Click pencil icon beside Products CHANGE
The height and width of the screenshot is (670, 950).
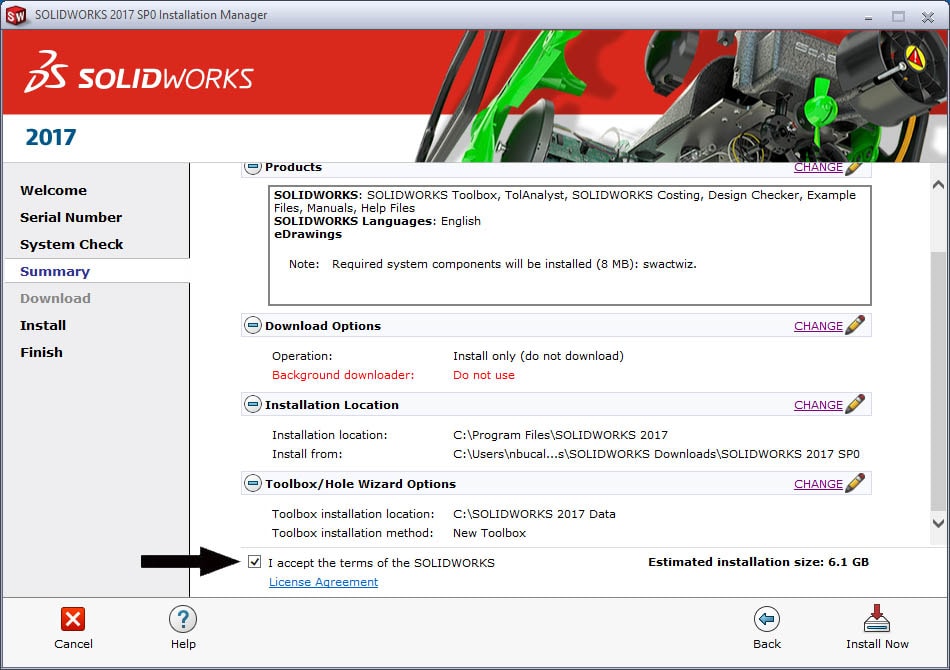tap(854, 168)
